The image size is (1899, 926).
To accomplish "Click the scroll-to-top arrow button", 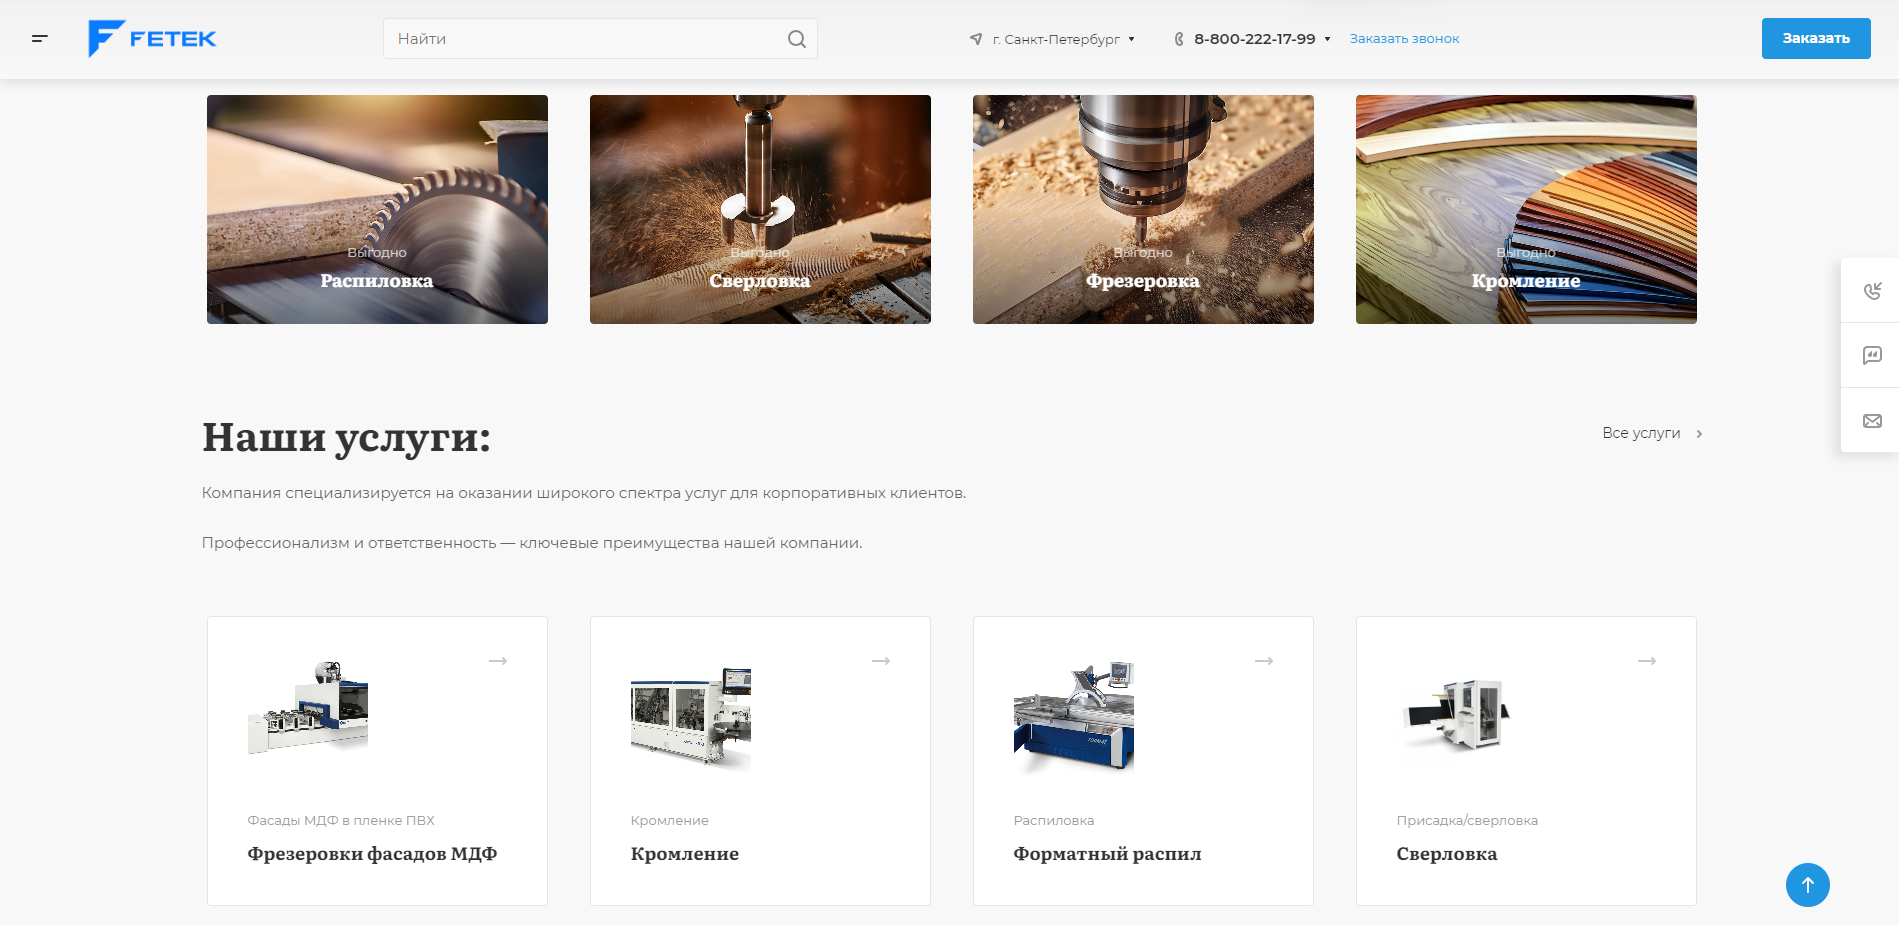I will click(1807, 885).
